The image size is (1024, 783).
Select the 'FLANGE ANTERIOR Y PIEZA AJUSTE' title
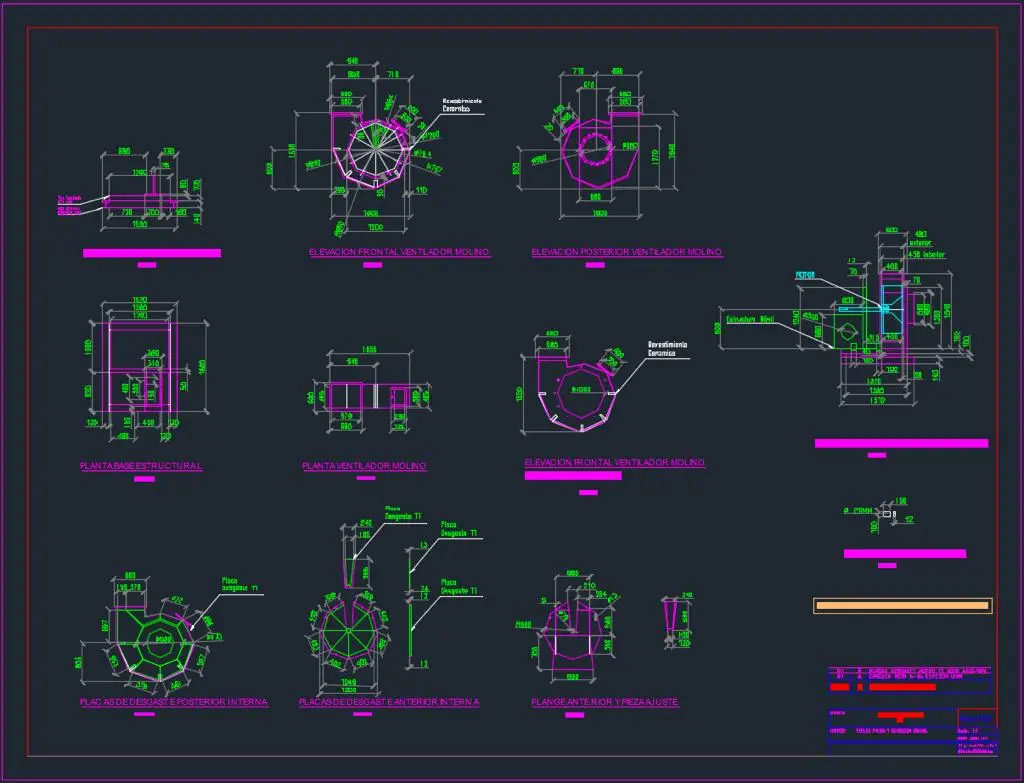click(x=606, y=703)
